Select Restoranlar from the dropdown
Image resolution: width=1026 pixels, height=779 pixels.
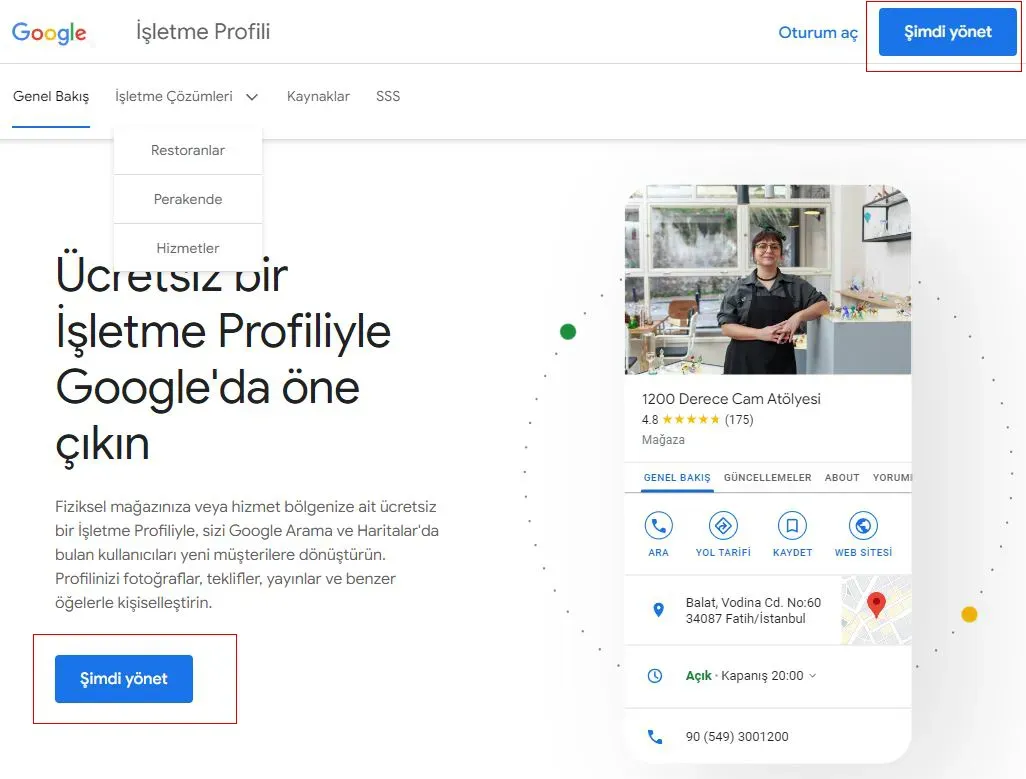188,150
